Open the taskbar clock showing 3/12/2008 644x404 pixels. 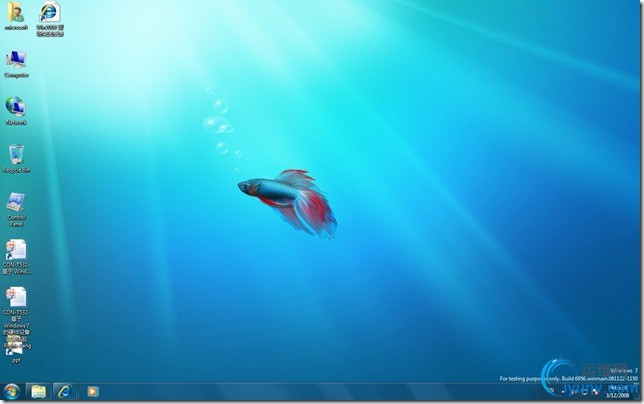click(x=618, y=392)
